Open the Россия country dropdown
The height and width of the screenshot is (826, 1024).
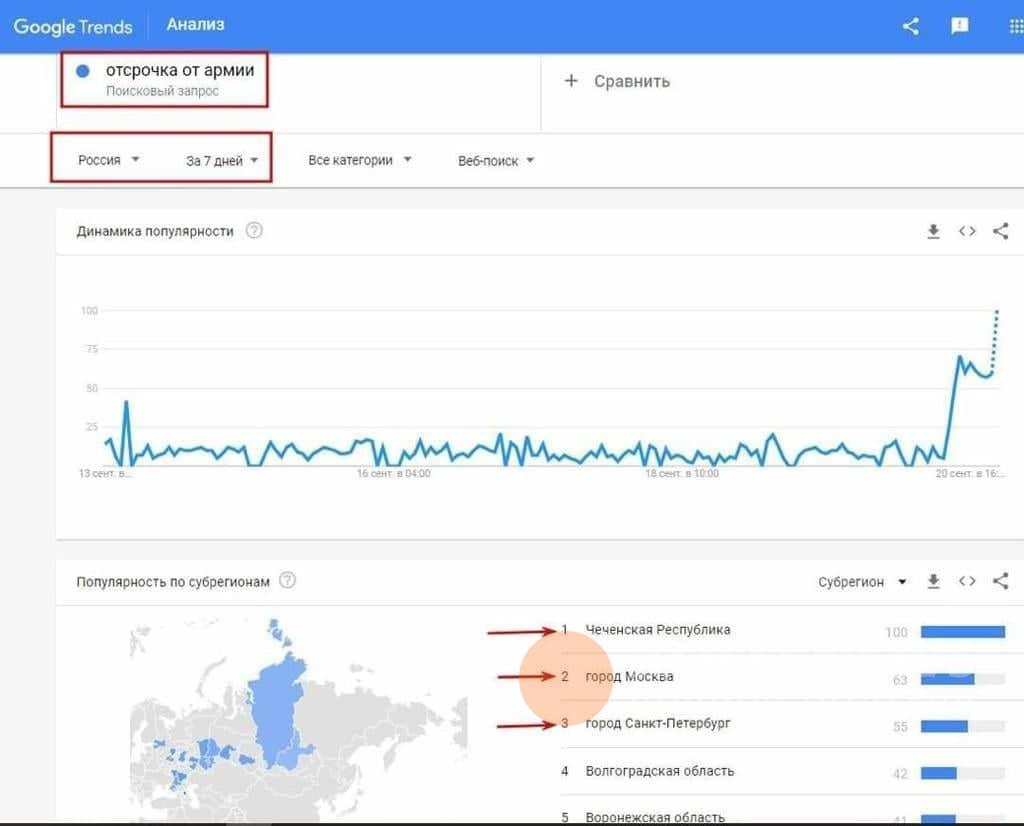(x=108, y=160)
